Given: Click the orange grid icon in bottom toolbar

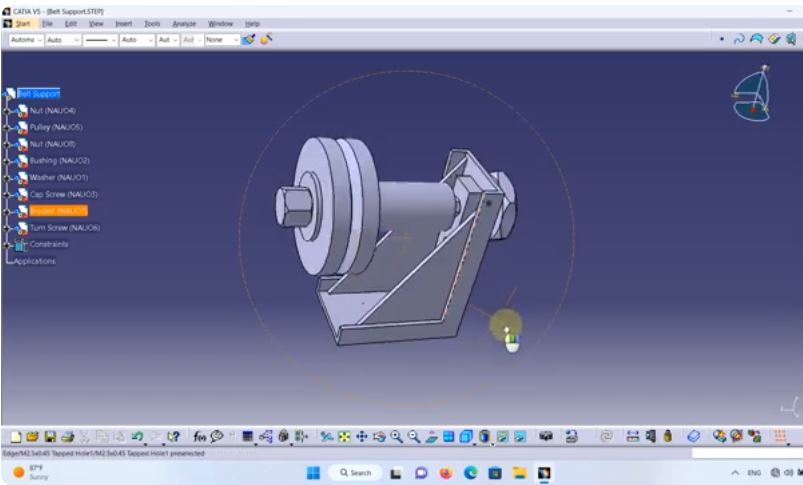Looking at the screenshot, I should (780, 436).
